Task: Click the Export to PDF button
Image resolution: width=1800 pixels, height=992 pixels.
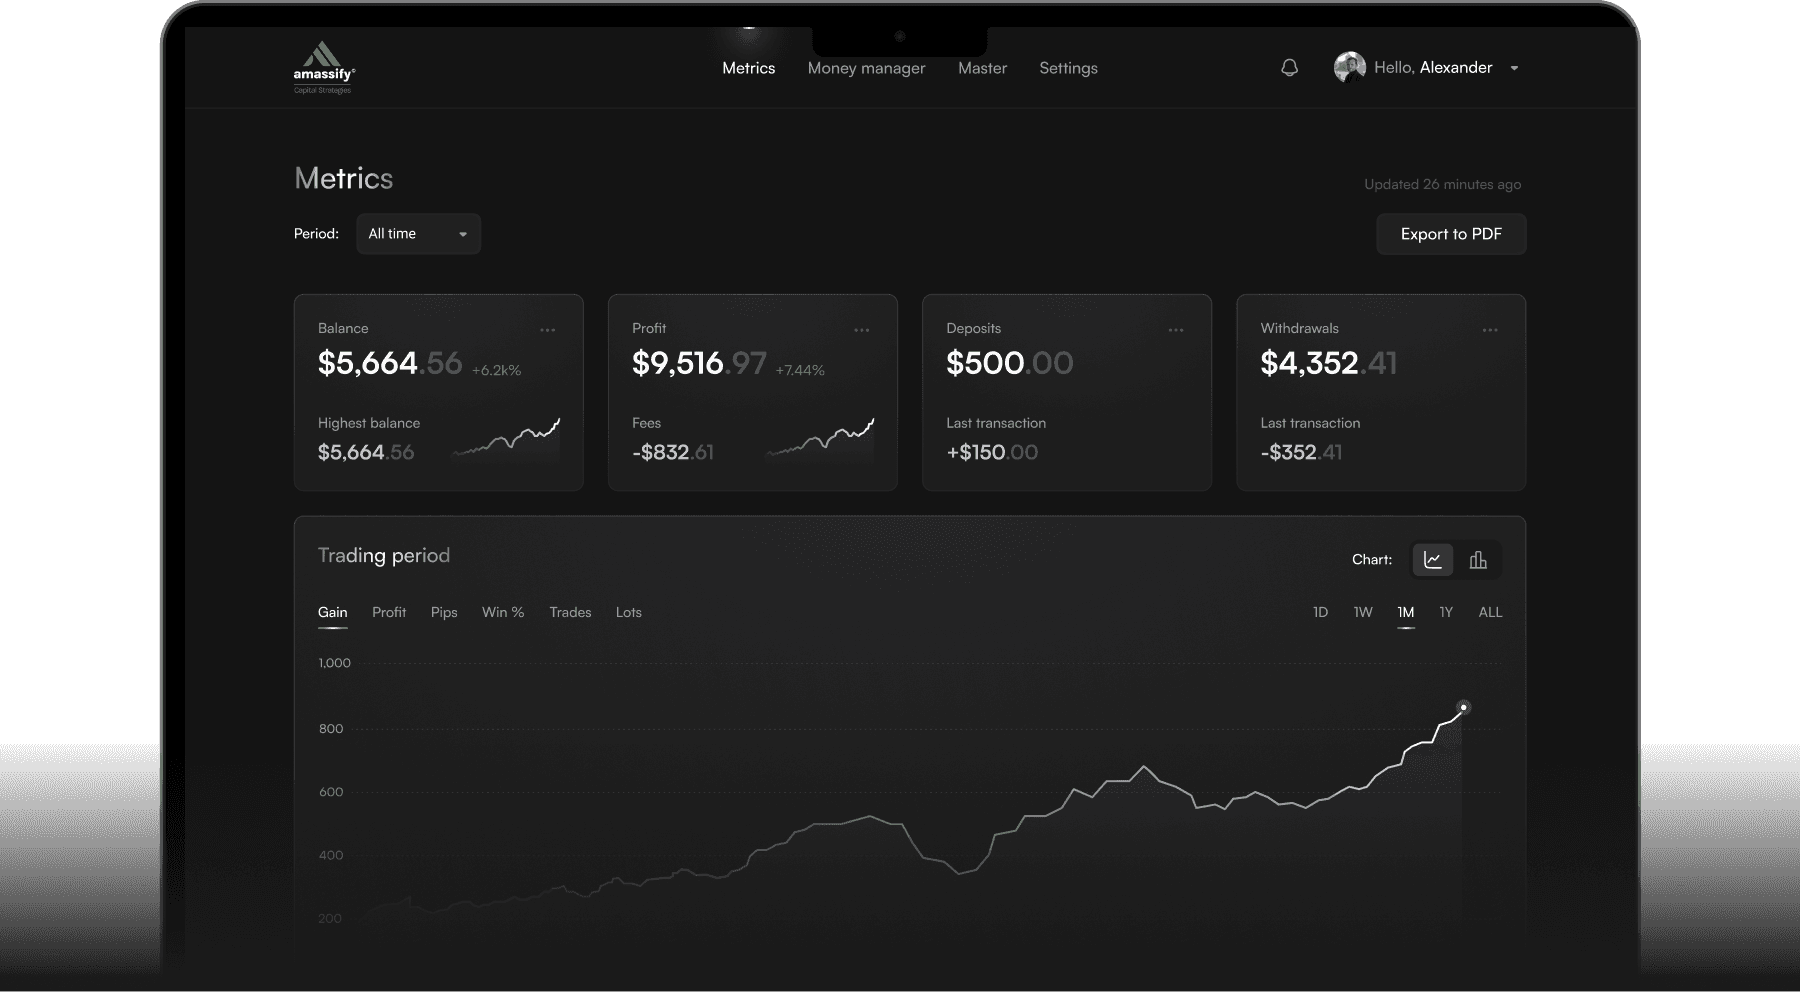Action: point(1451,233)
